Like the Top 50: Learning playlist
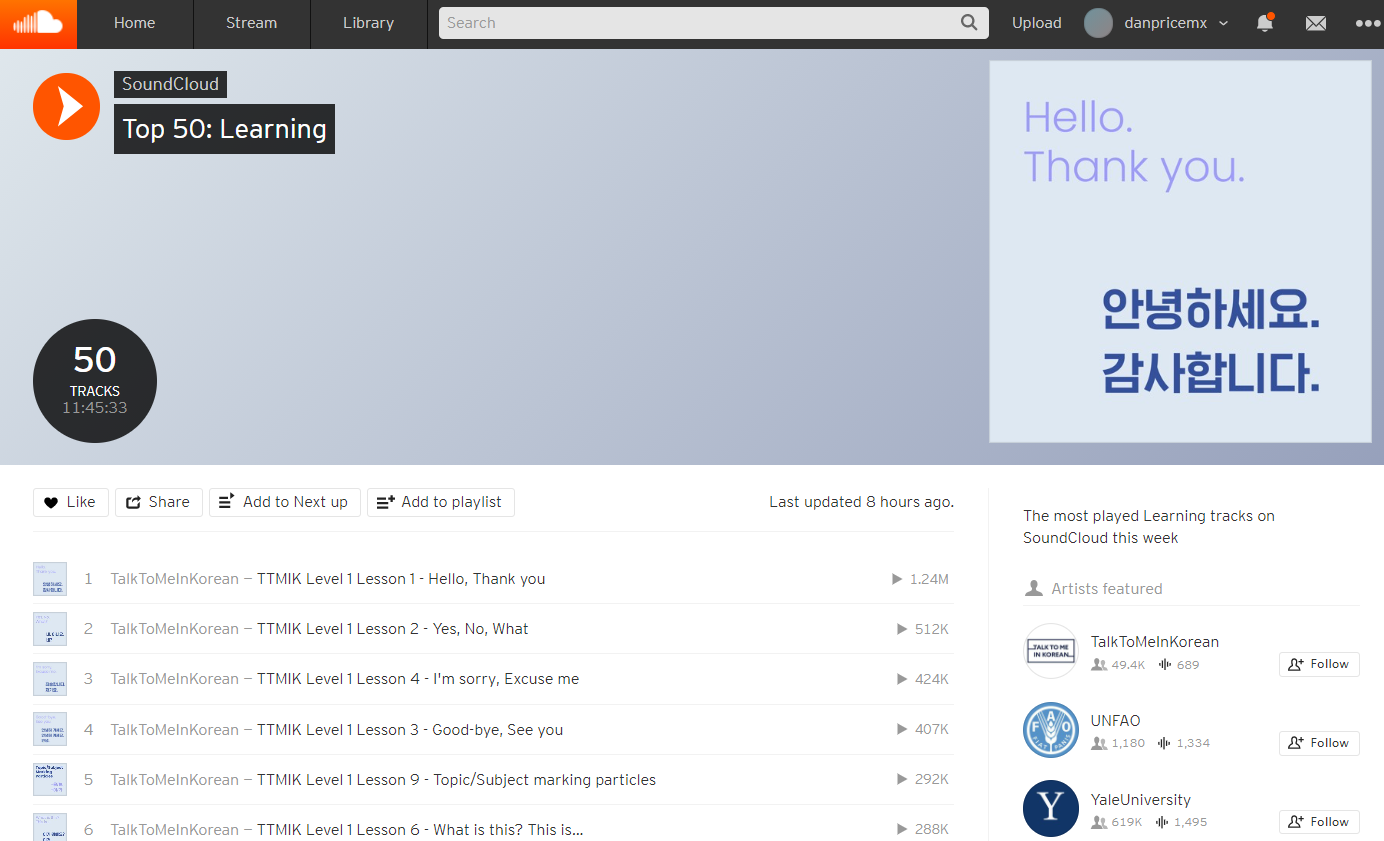The height and width of the screenshot is (841, 1384). [x=70, y=502]
